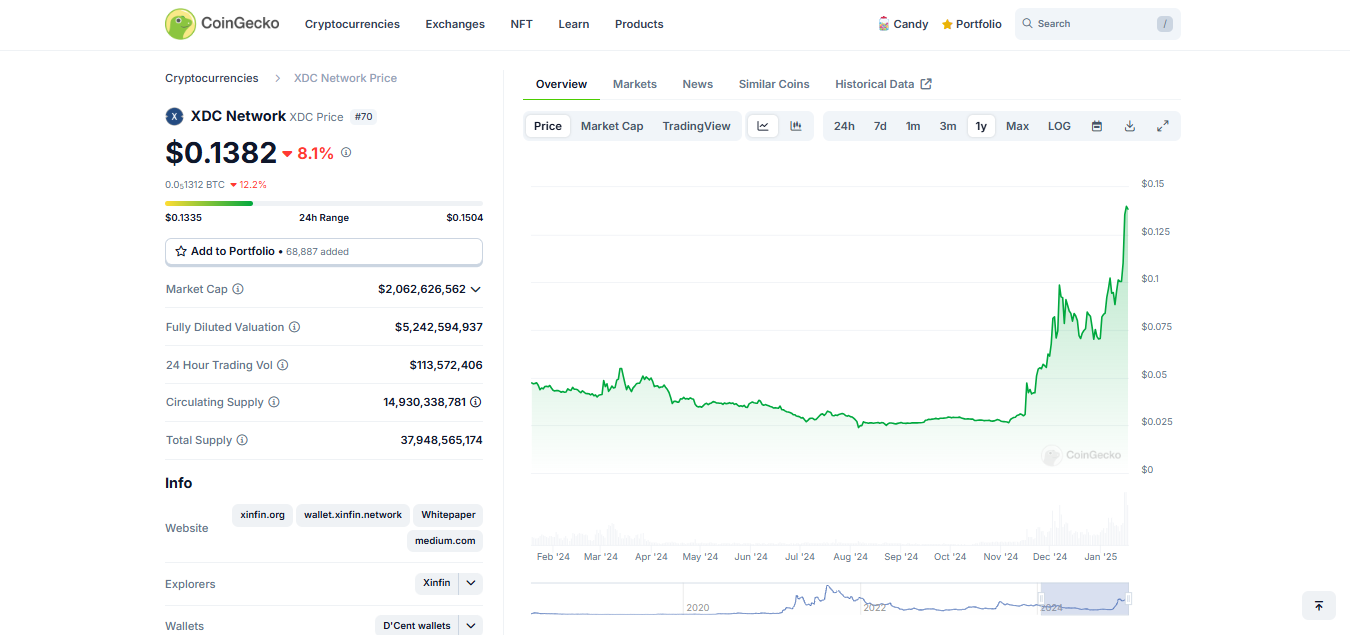Click the search magnifier icon
This screenshot has width=1350, height=635.
click(1027, 24)
